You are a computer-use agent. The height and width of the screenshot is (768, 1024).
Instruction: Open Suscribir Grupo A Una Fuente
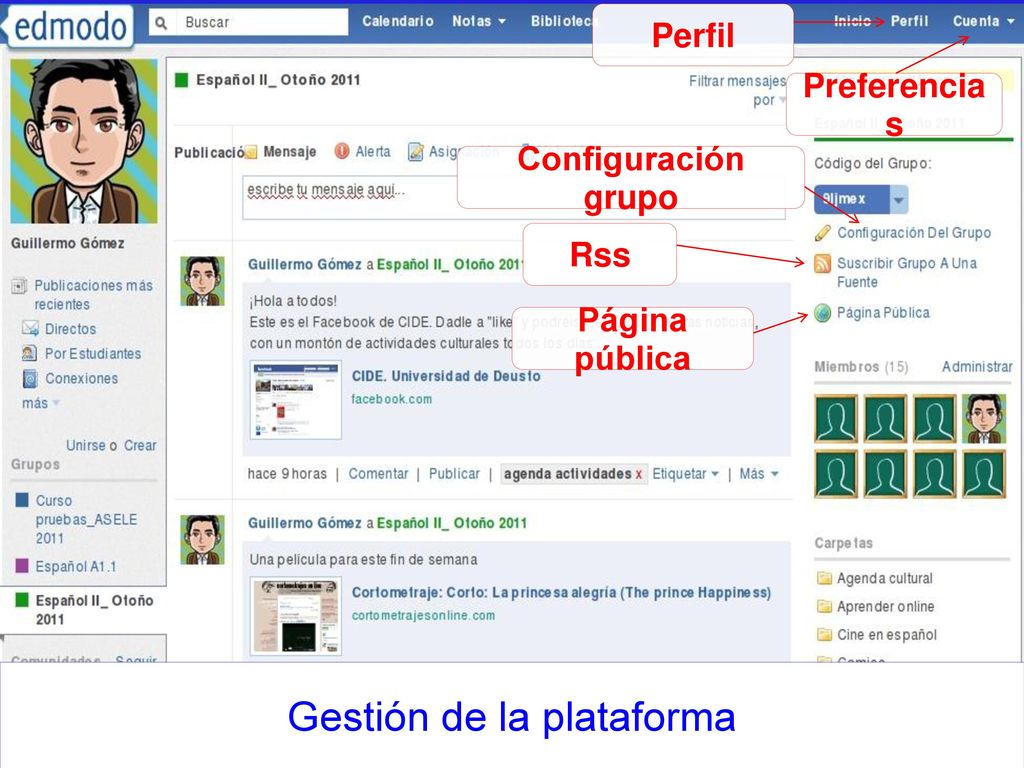[907, 272]
